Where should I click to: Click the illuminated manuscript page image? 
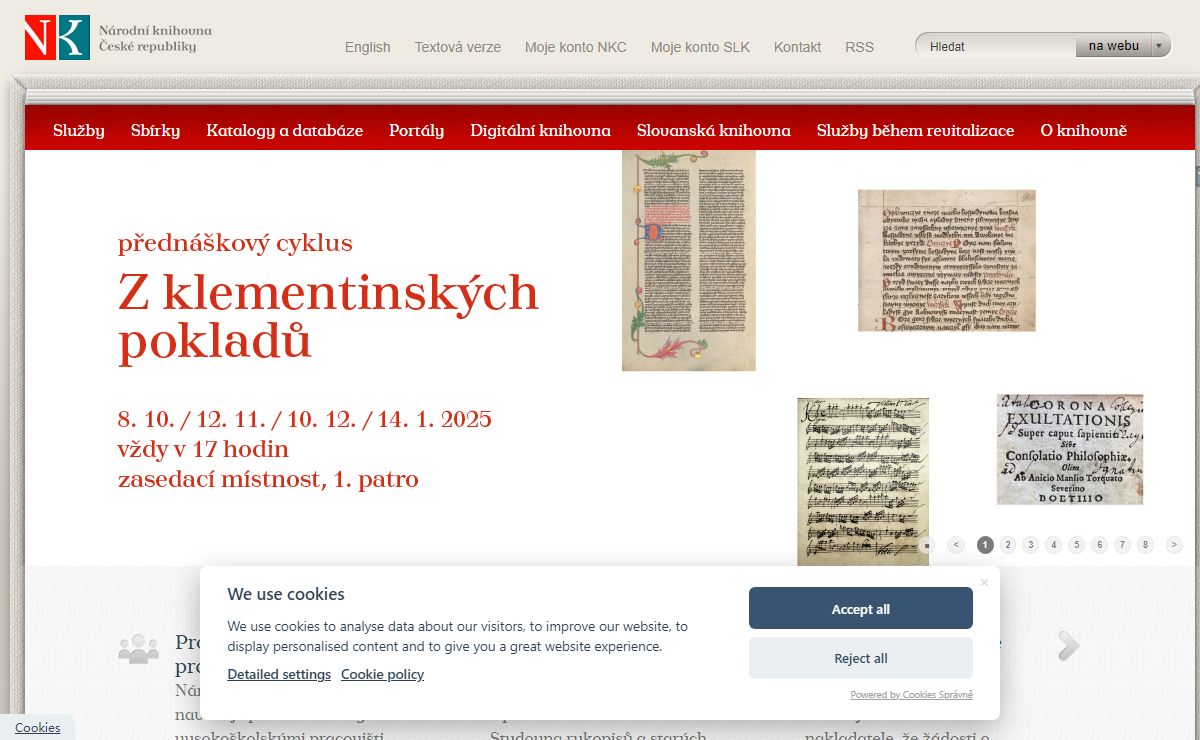pyautogui.click(x=689, y=261)
